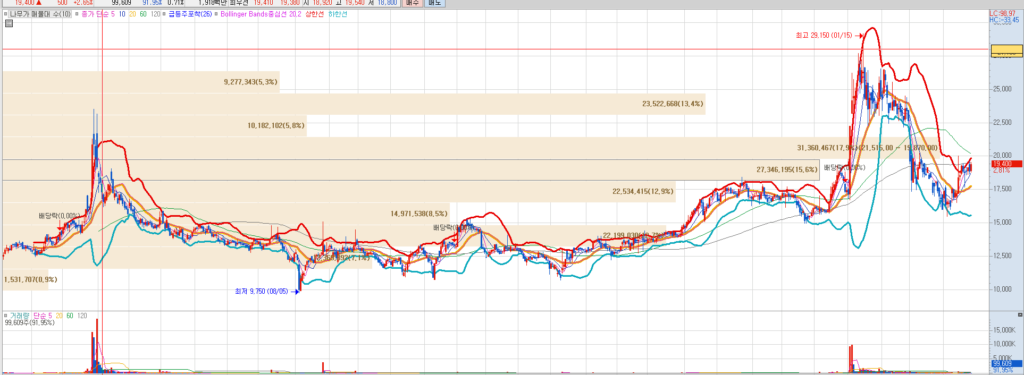The image size is (1024, 375).
Task: Click the 22,534,415(12.9%) volume profile label
Action: pos(643,191)
